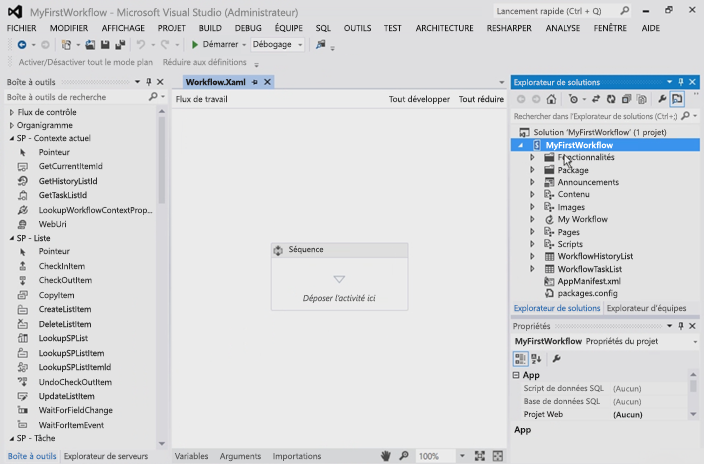Open the Arguments pane

click(x=240, y=456)
